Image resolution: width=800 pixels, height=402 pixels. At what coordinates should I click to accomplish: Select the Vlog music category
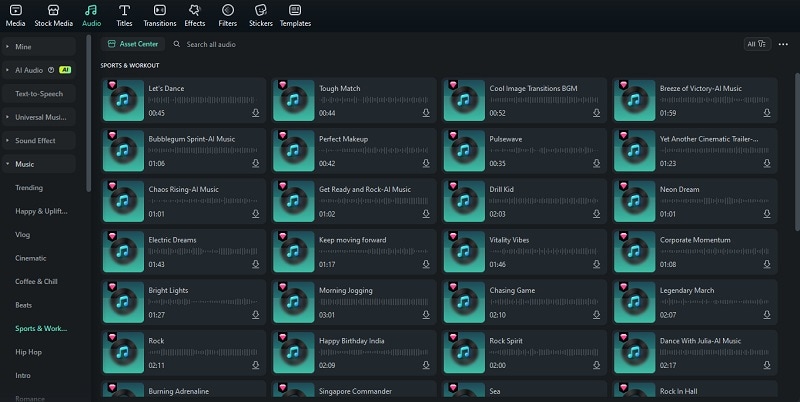coord(22,235)
